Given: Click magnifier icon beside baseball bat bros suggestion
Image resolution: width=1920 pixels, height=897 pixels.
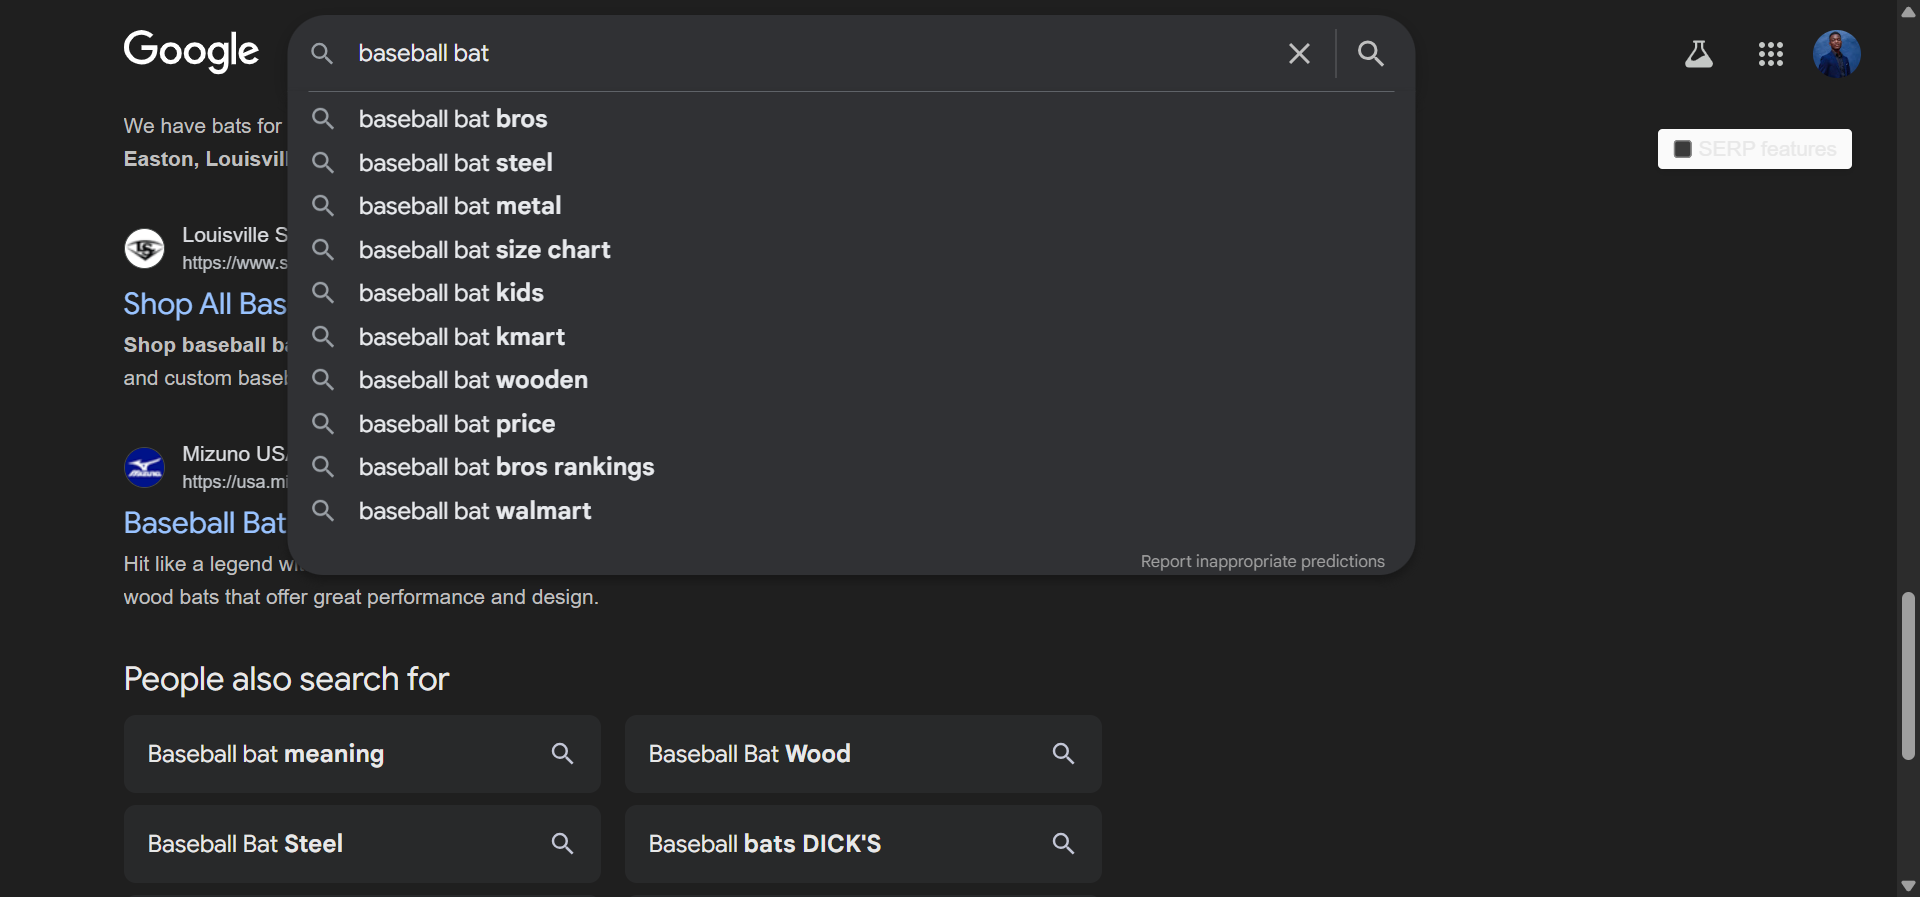Looking at the screenshot, I should (322, 119).
